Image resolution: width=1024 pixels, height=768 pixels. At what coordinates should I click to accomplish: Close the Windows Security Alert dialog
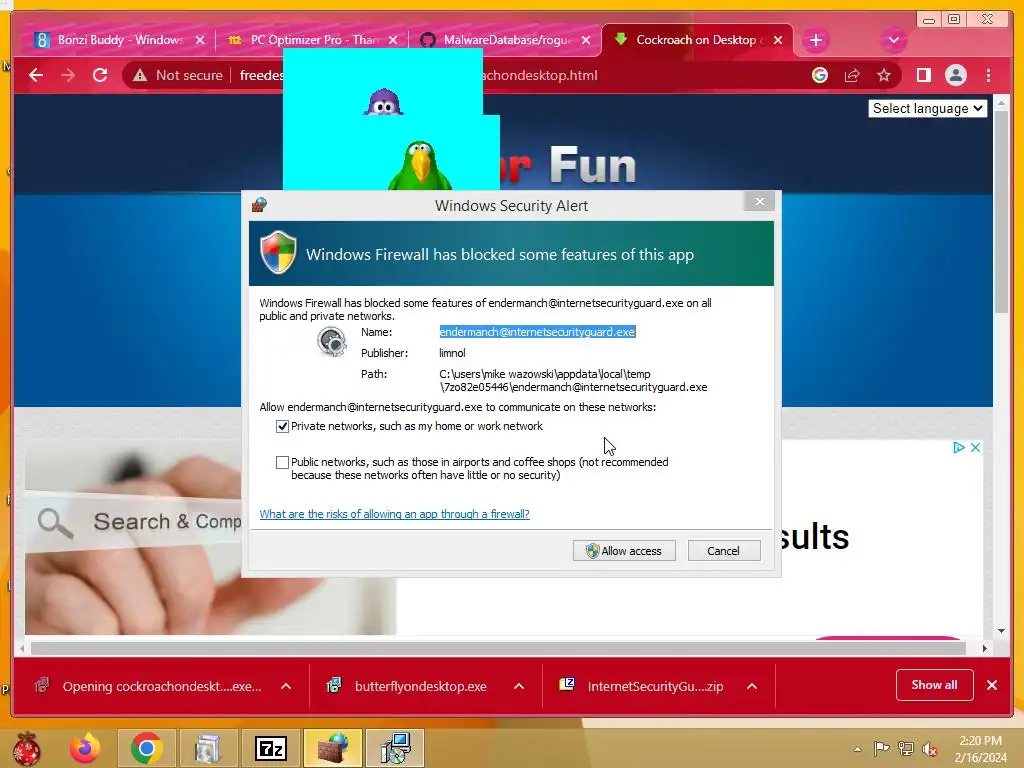(x=760, y=202)
